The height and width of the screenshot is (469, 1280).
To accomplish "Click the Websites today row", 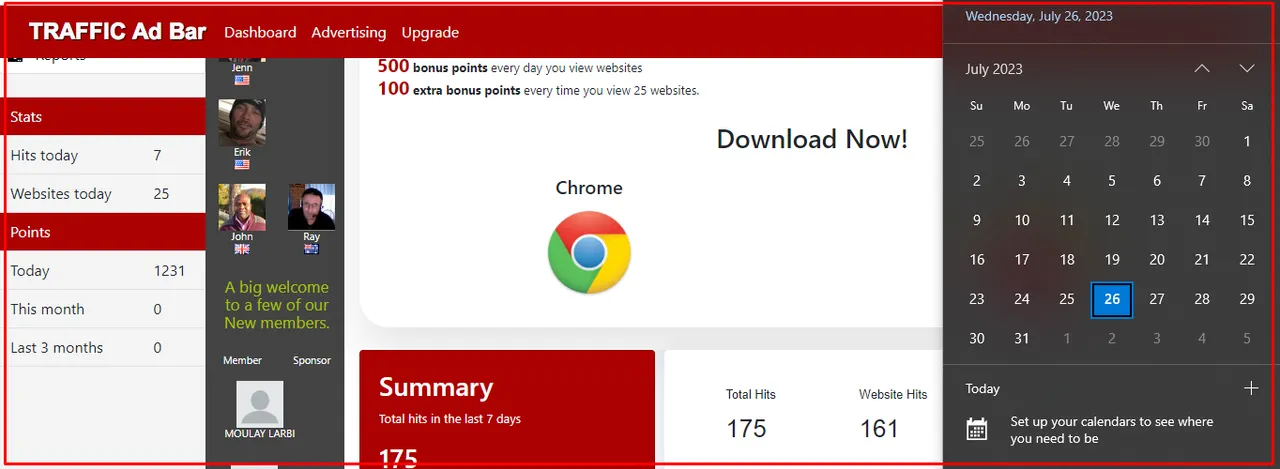I will [x=103, y=194].
